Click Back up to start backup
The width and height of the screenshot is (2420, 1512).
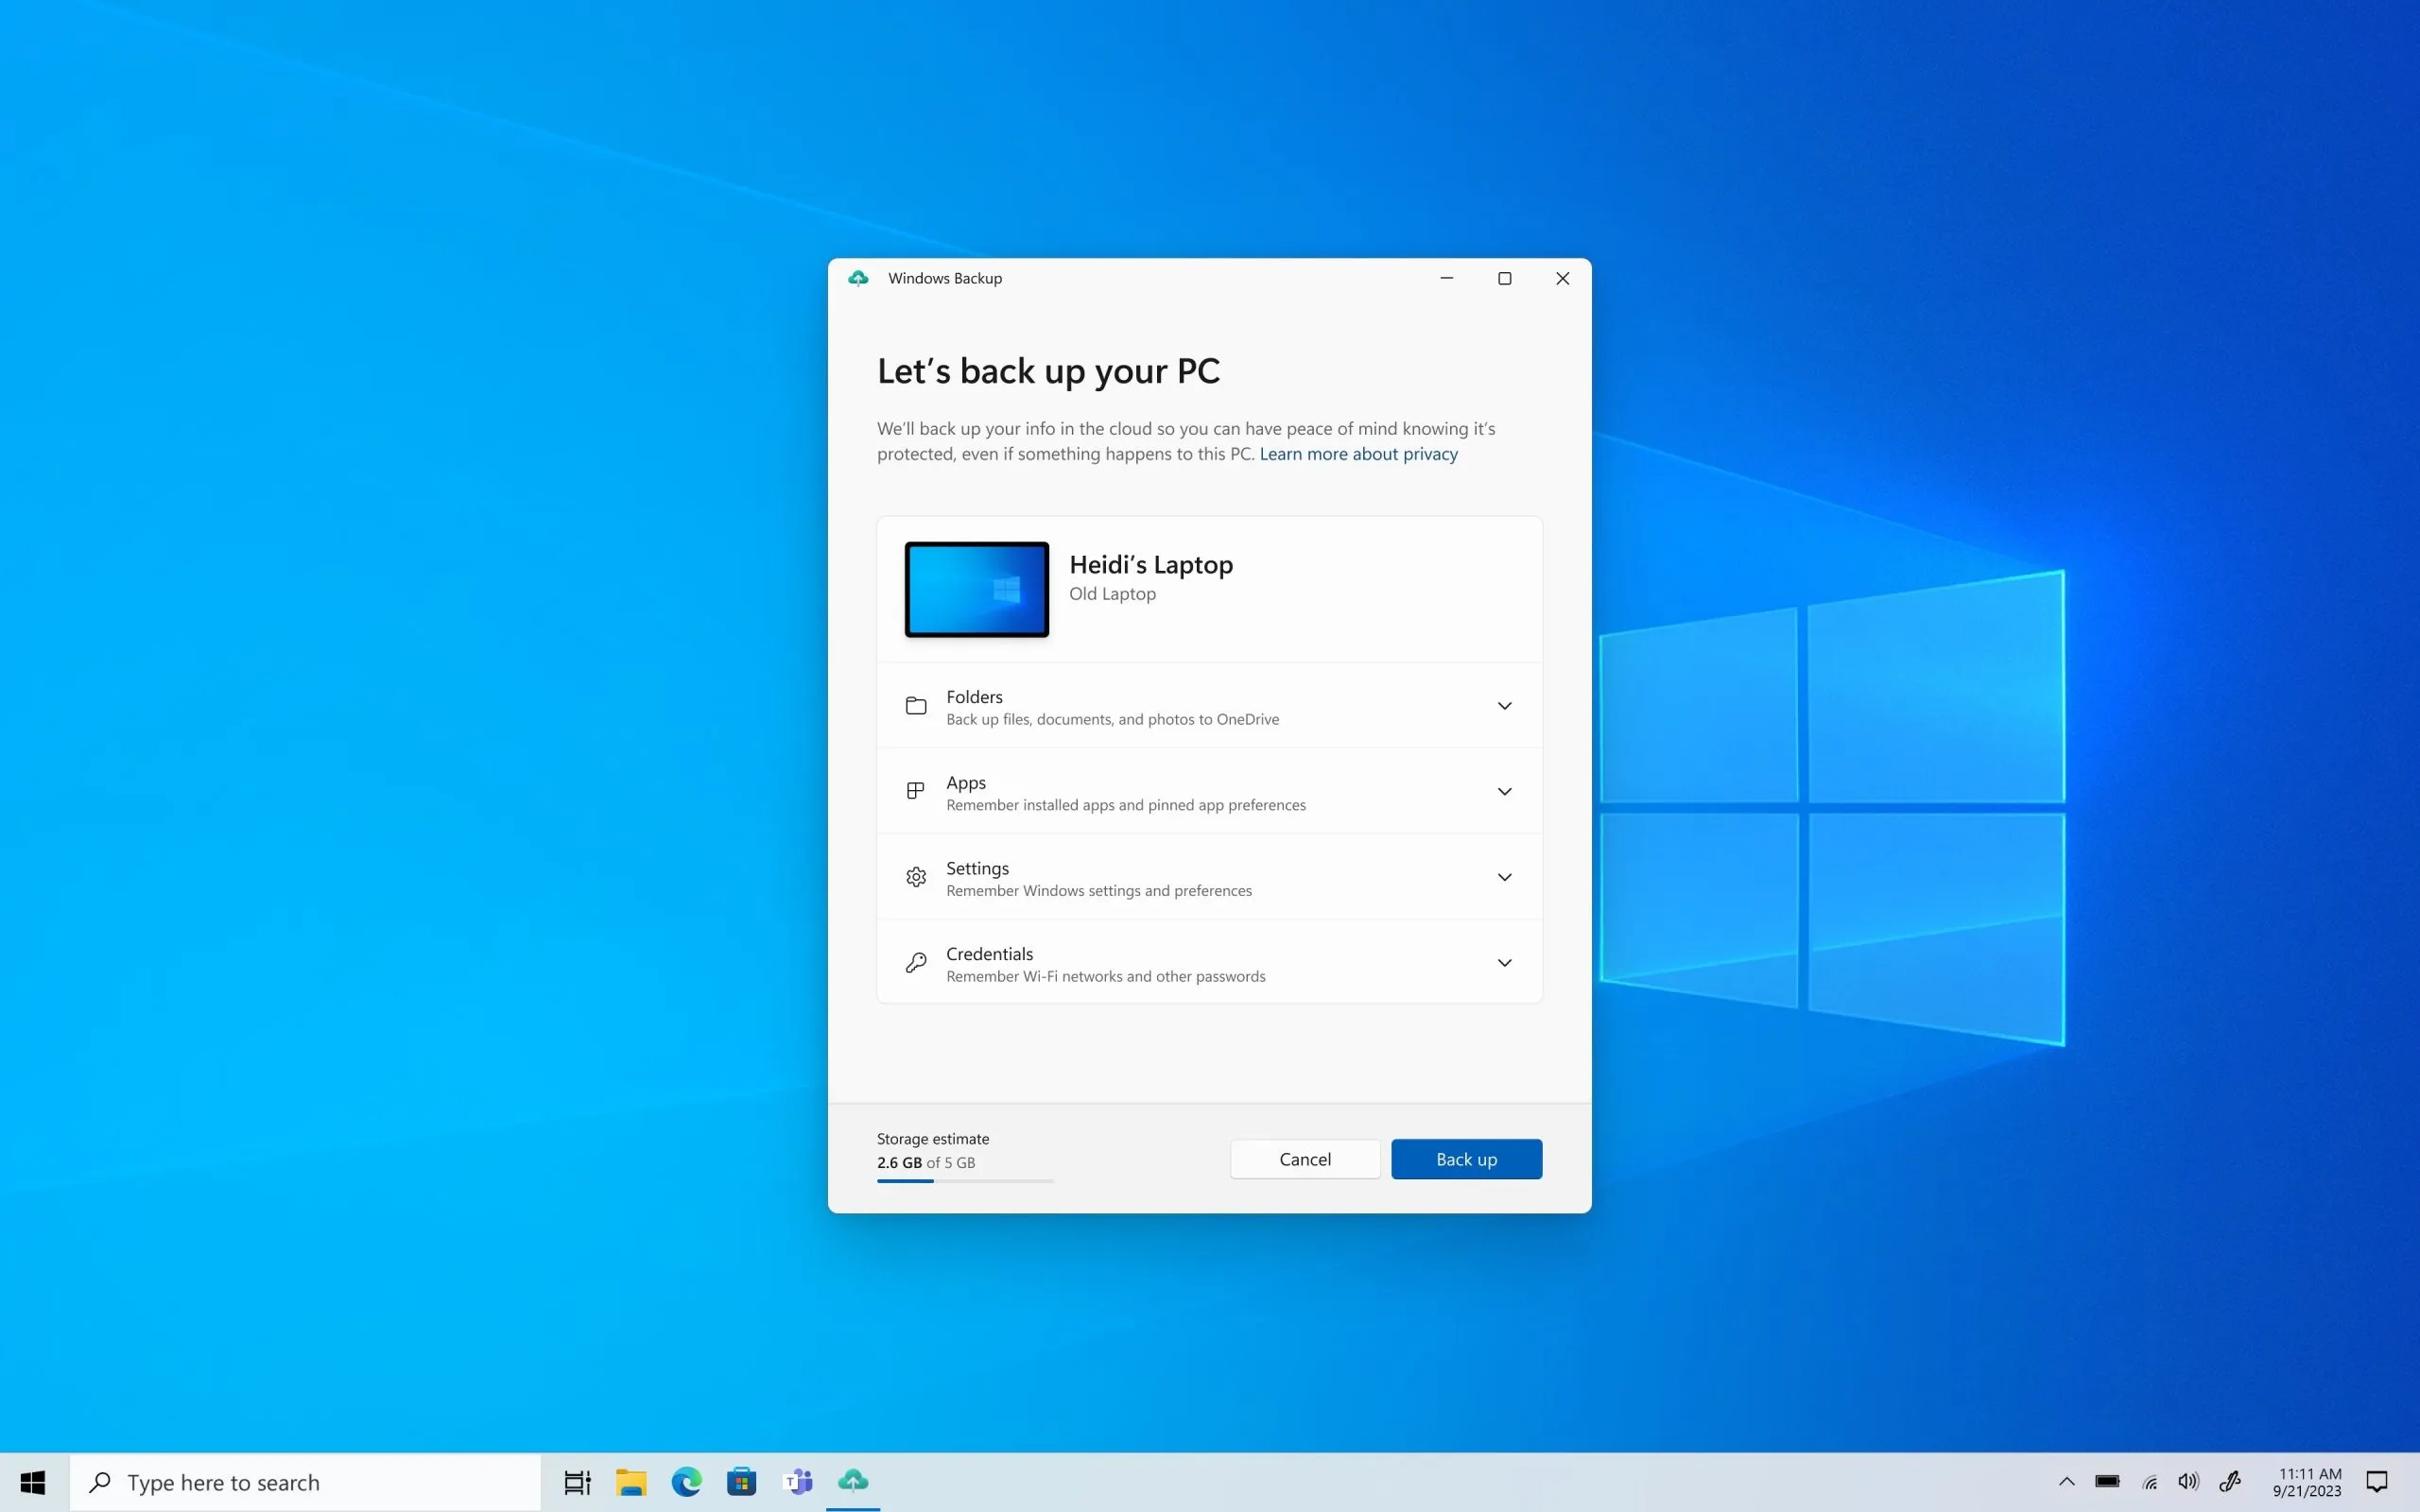1465,1159
